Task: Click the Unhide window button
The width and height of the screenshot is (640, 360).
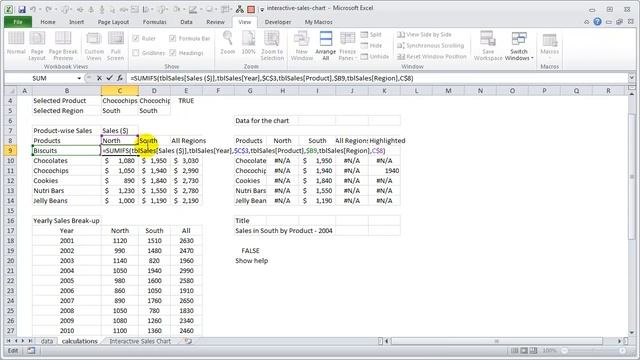Action: pos(375,56)
